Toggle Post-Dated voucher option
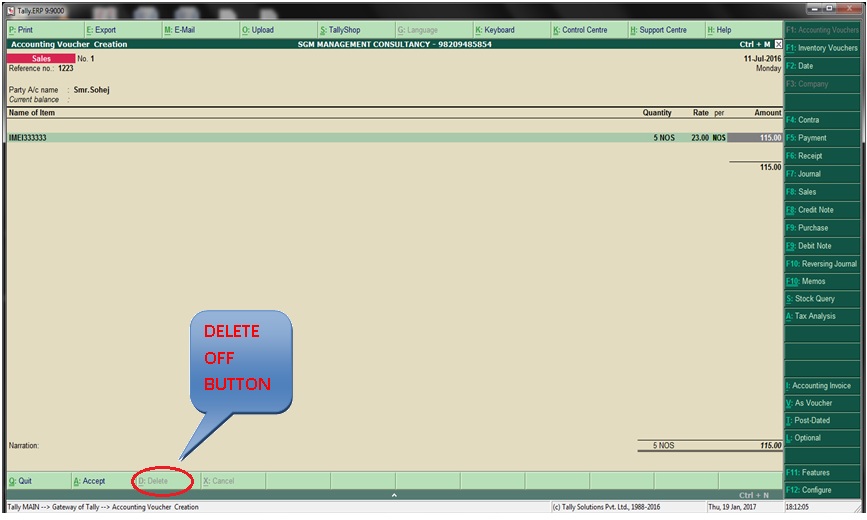 point(822,420)
